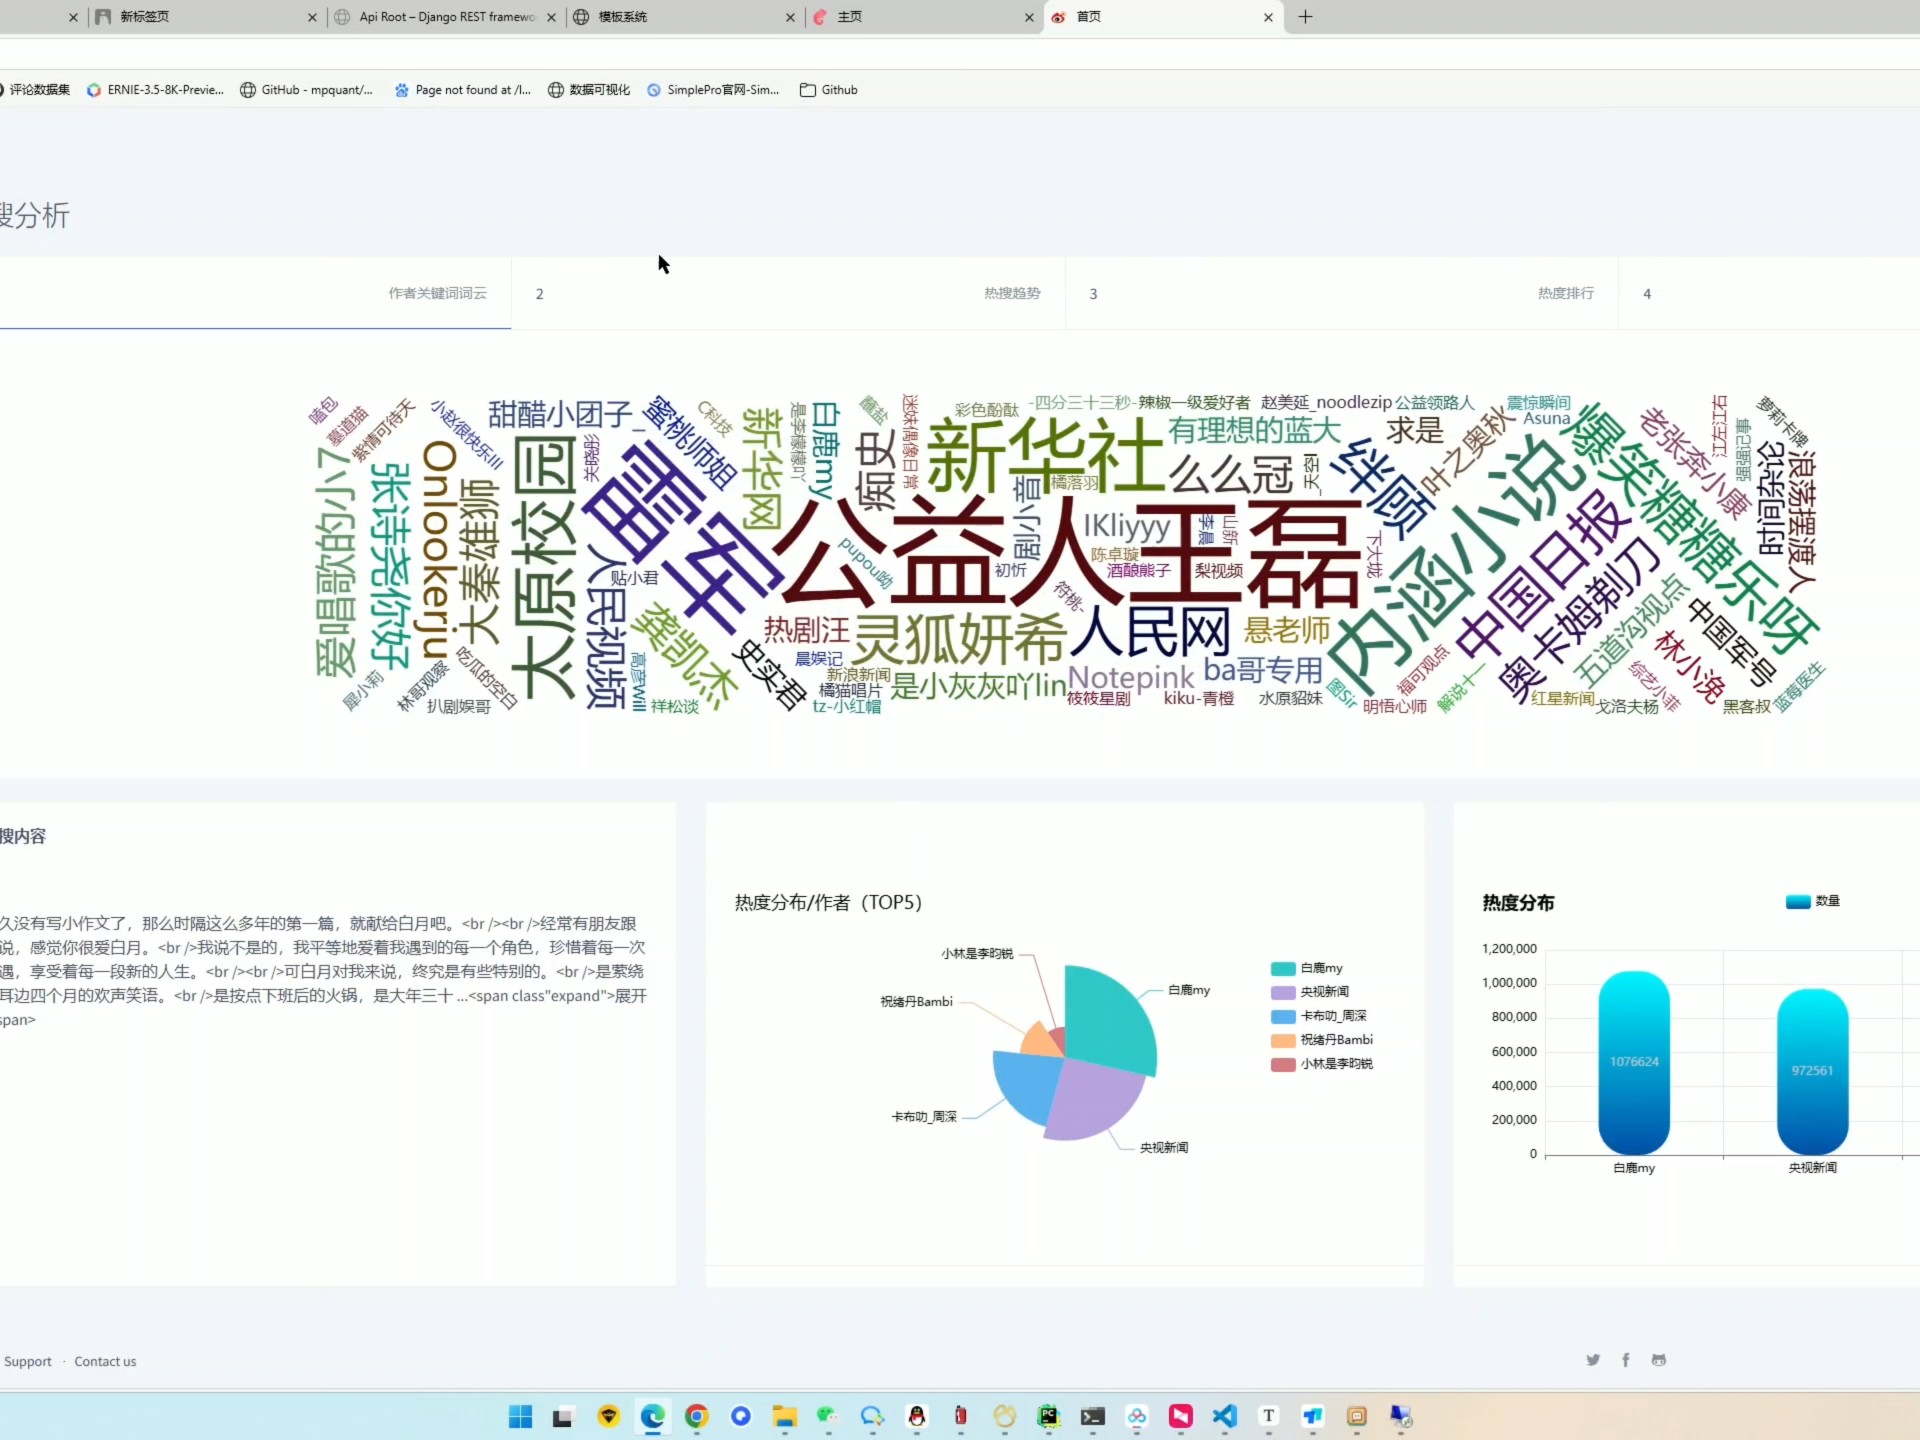The width and height of the screenshot is (1920, 1440).
Task: Click the word 人民网 in word cloud
Action: 1150,632
